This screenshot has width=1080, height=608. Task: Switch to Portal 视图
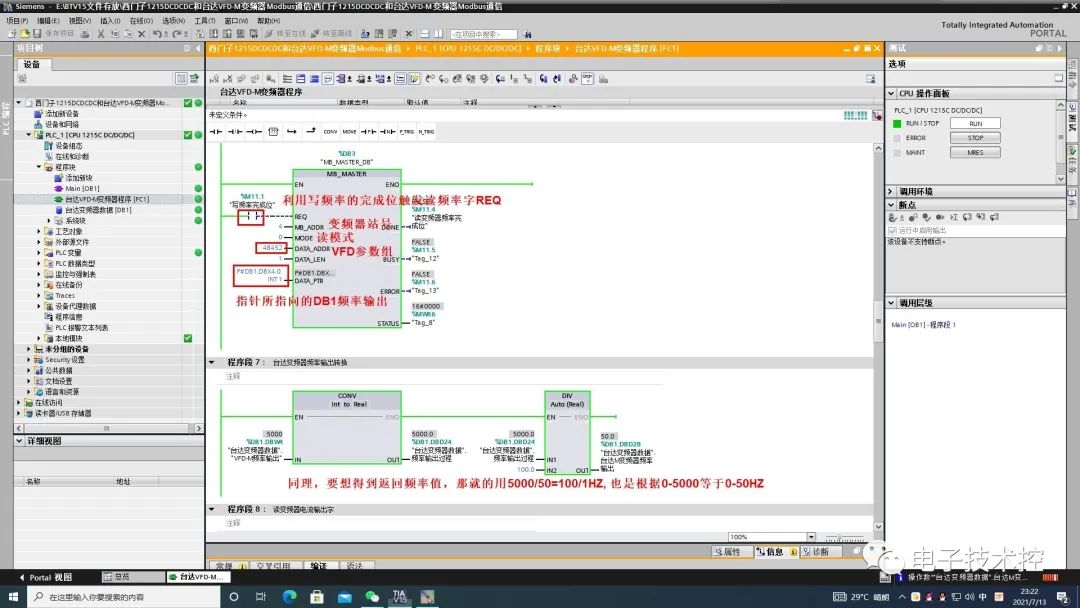[45, 577]
